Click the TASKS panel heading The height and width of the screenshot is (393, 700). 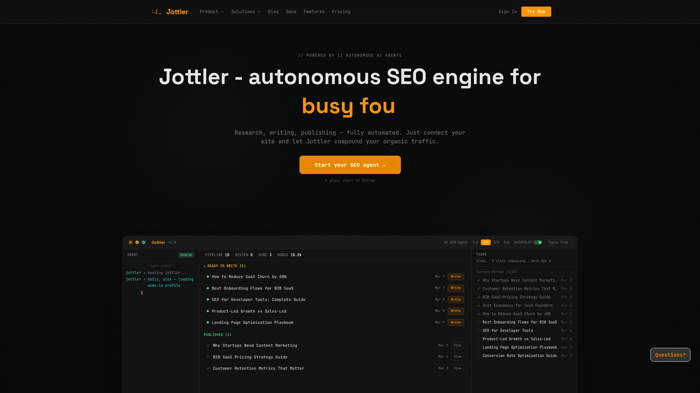click(x=481, y=254)
